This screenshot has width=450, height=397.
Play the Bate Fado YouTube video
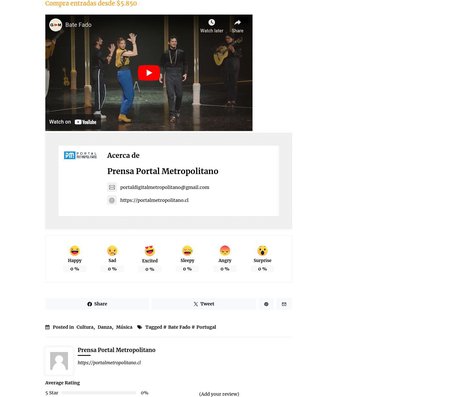click(x=149, y=73)
